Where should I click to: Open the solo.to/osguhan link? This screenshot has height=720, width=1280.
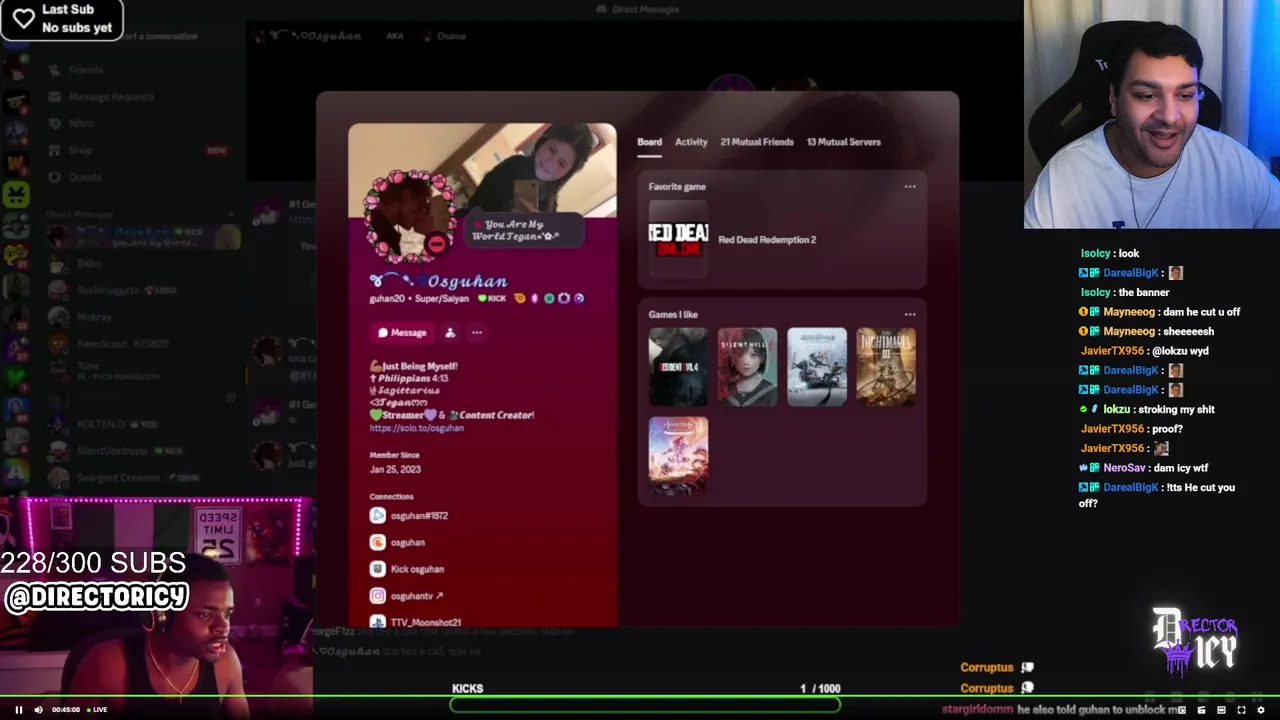(x=417, y=428)
